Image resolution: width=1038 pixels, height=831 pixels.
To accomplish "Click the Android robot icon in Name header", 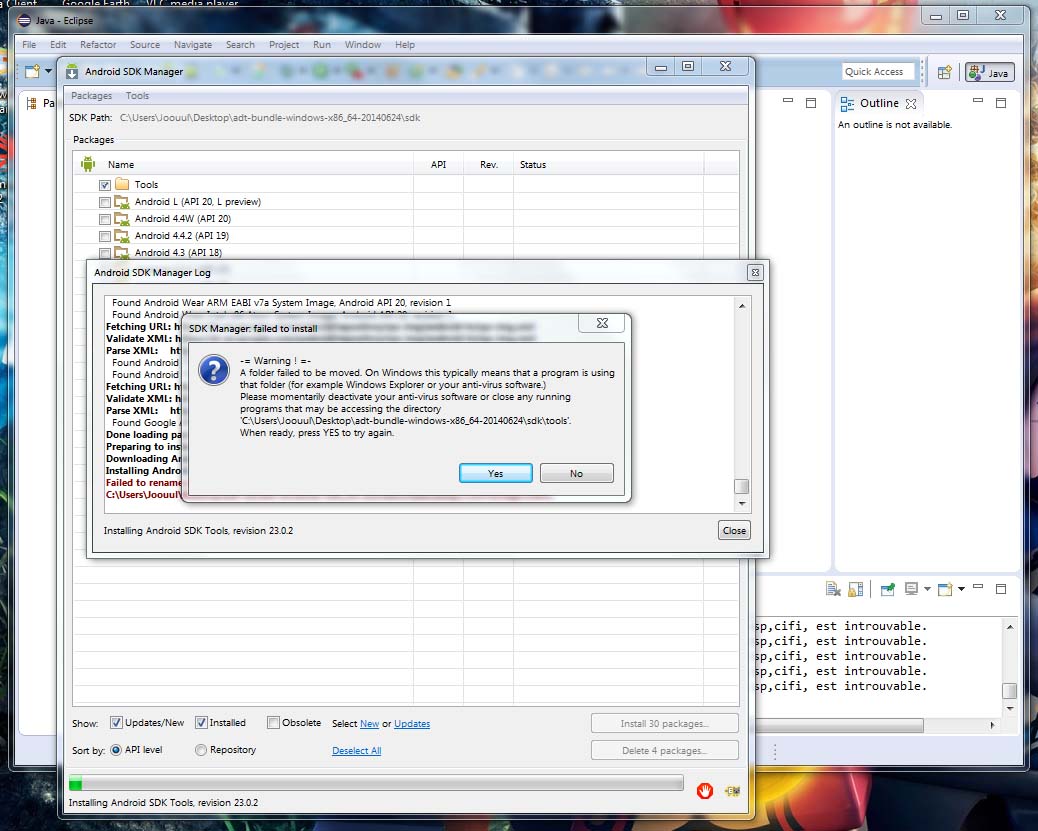I will click(x=88, y=164).
